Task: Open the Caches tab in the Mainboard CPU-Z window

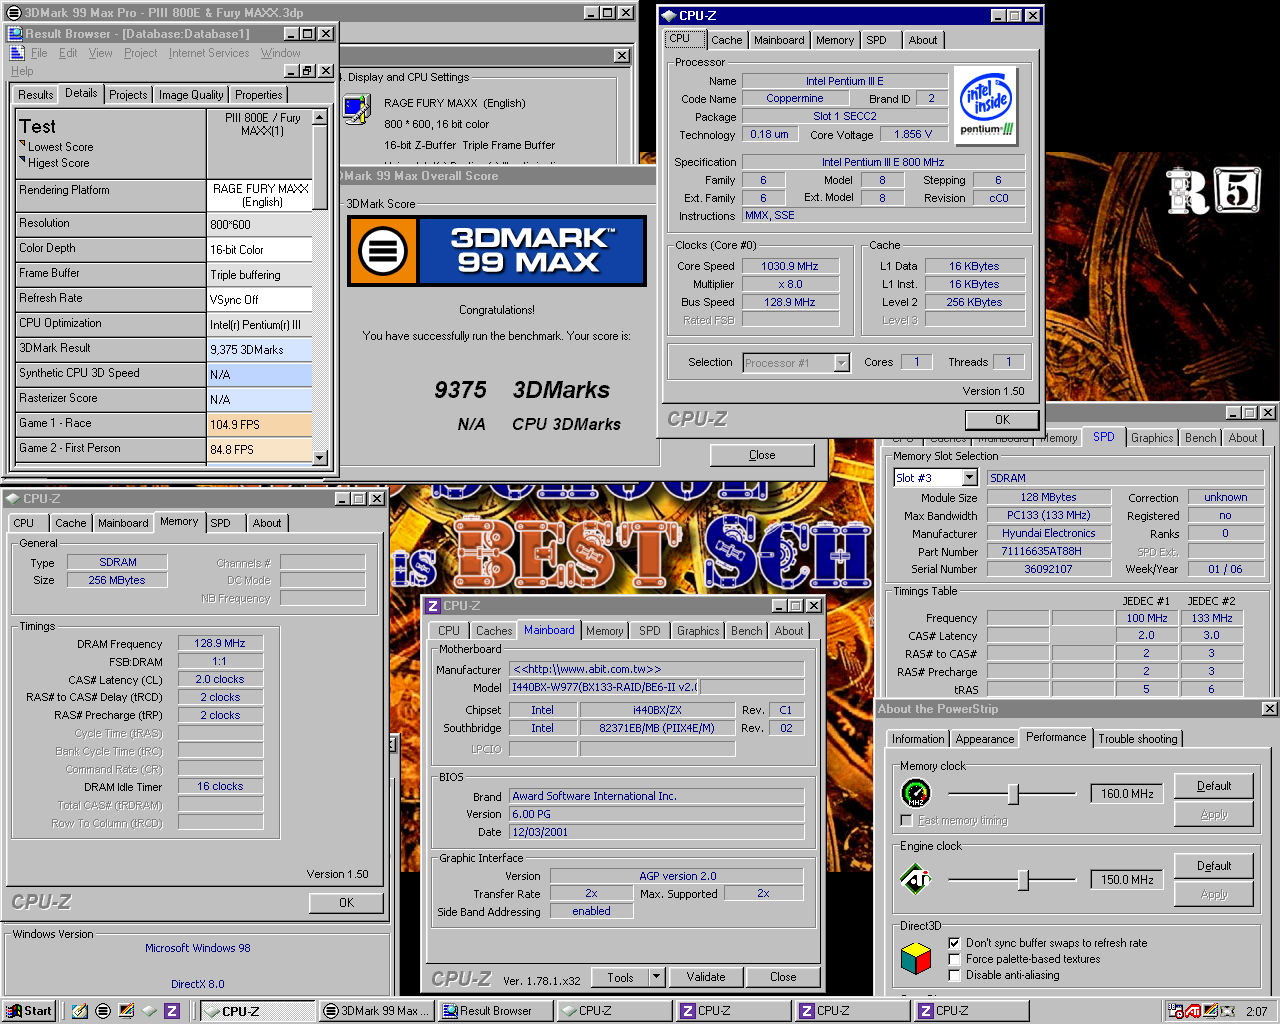Action: coord(494,631)
